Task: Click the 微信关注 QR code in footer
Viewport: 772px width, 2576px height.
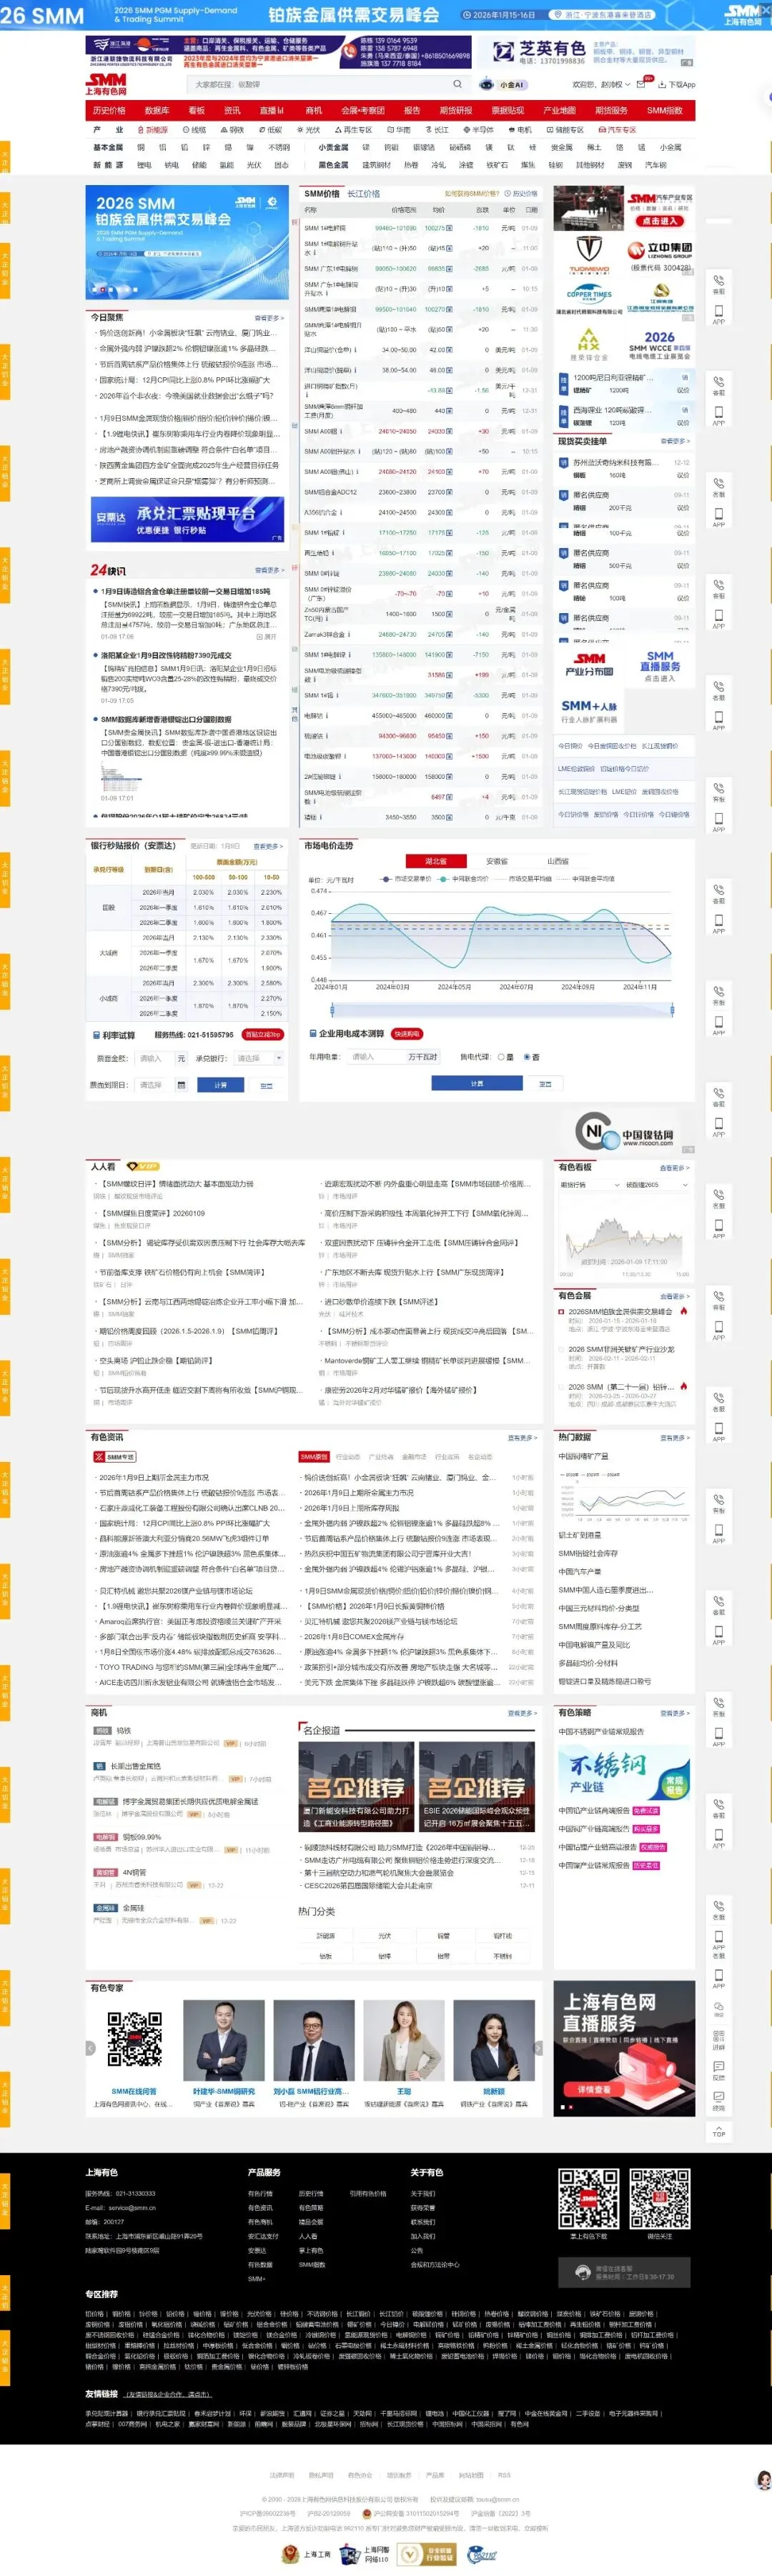Action: click(x=660, y=2198)
